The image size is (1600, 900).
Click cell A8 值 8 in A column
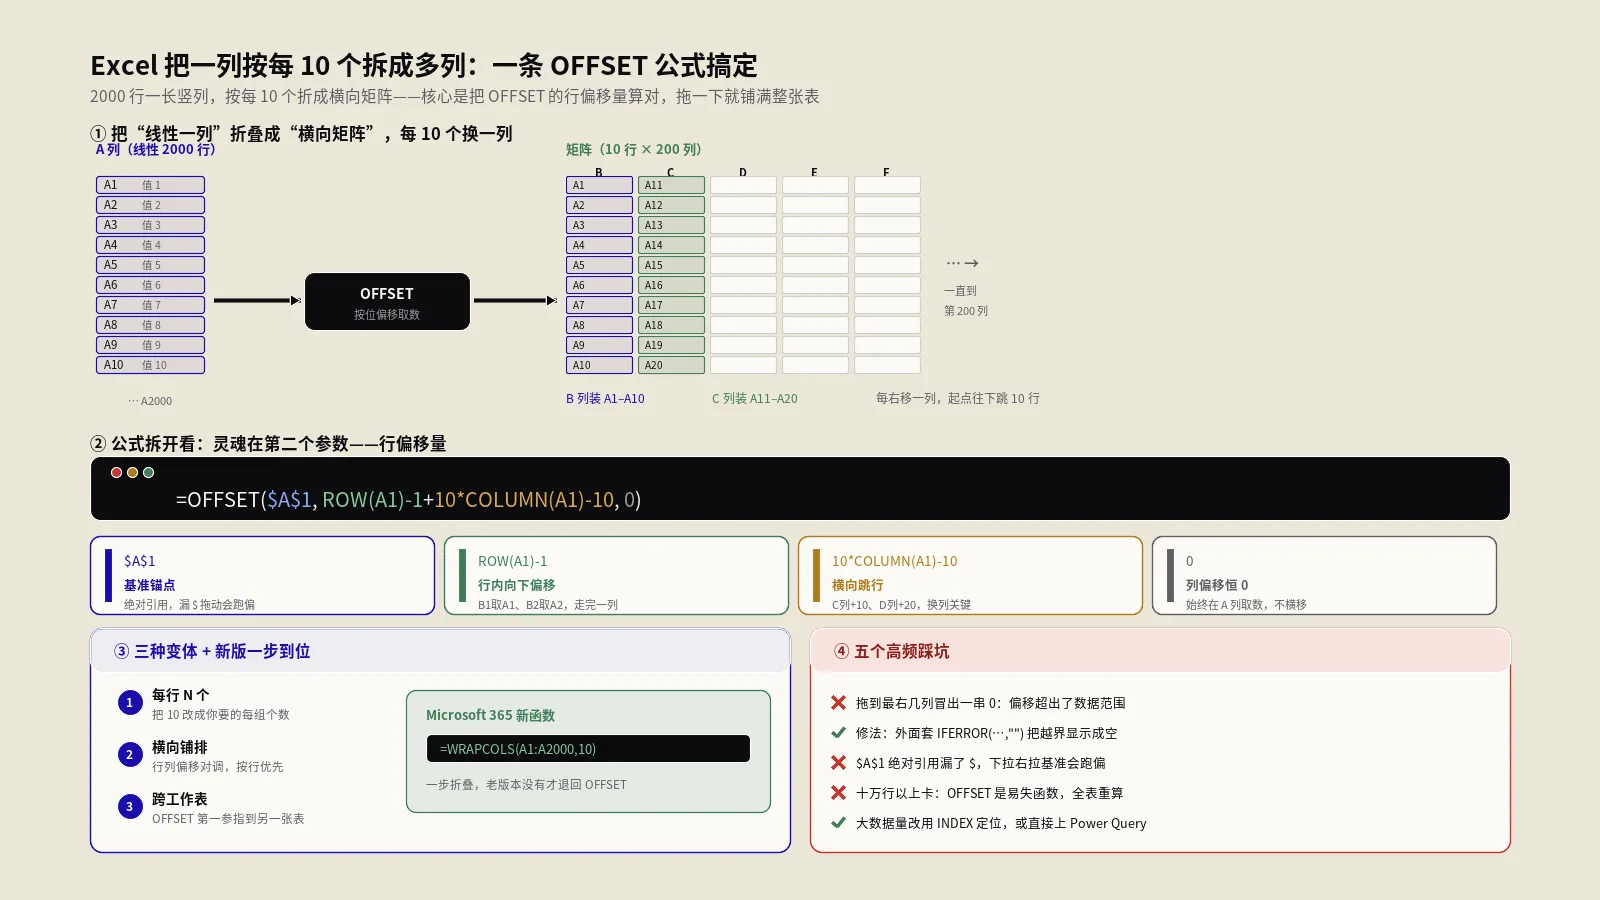point(150,325)
